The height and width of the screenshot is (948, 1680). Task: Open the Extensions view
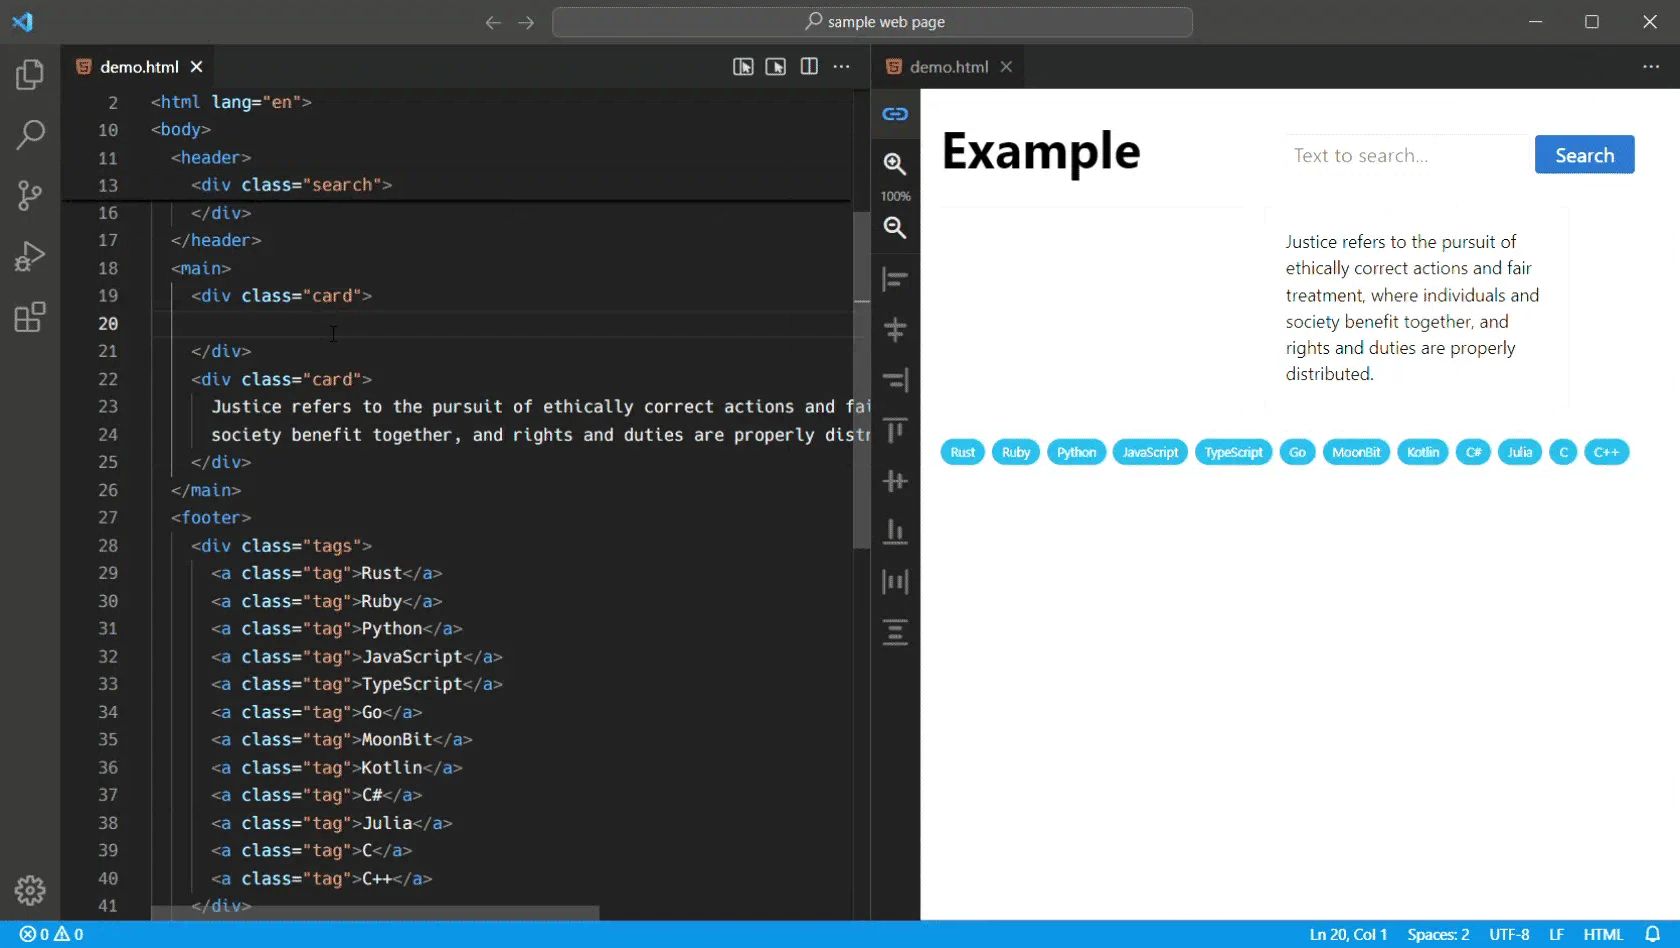click(x=30, y=317)
